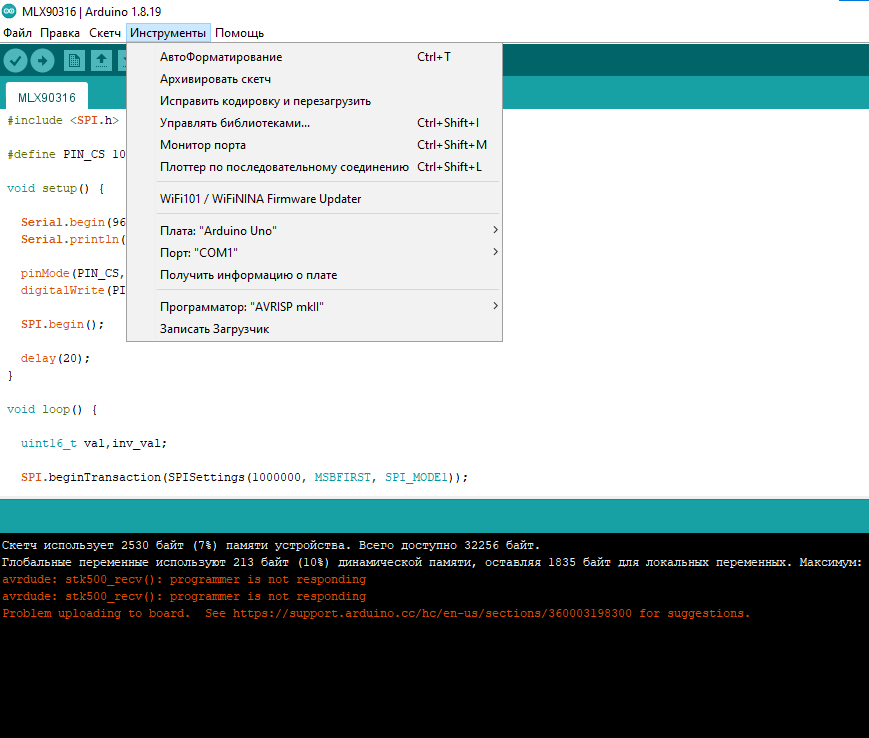Click the New sketch toolbar icon
The width and height of the screenshot is (869, 738).
tap(74, 60)
